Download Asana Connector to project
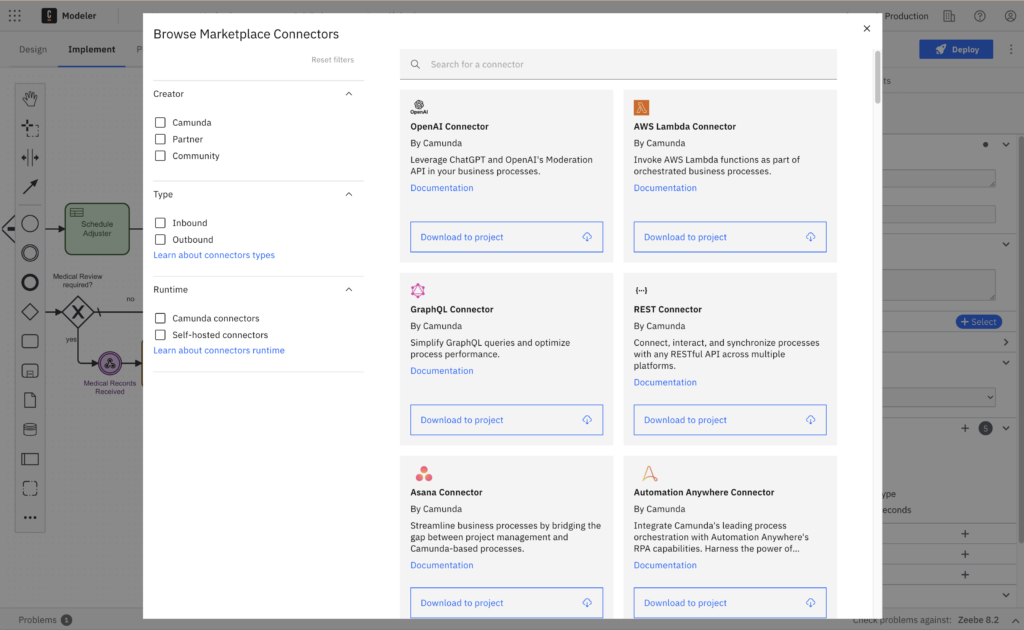The width and height of the screenshot is (1024, 630). pos(506,603)
